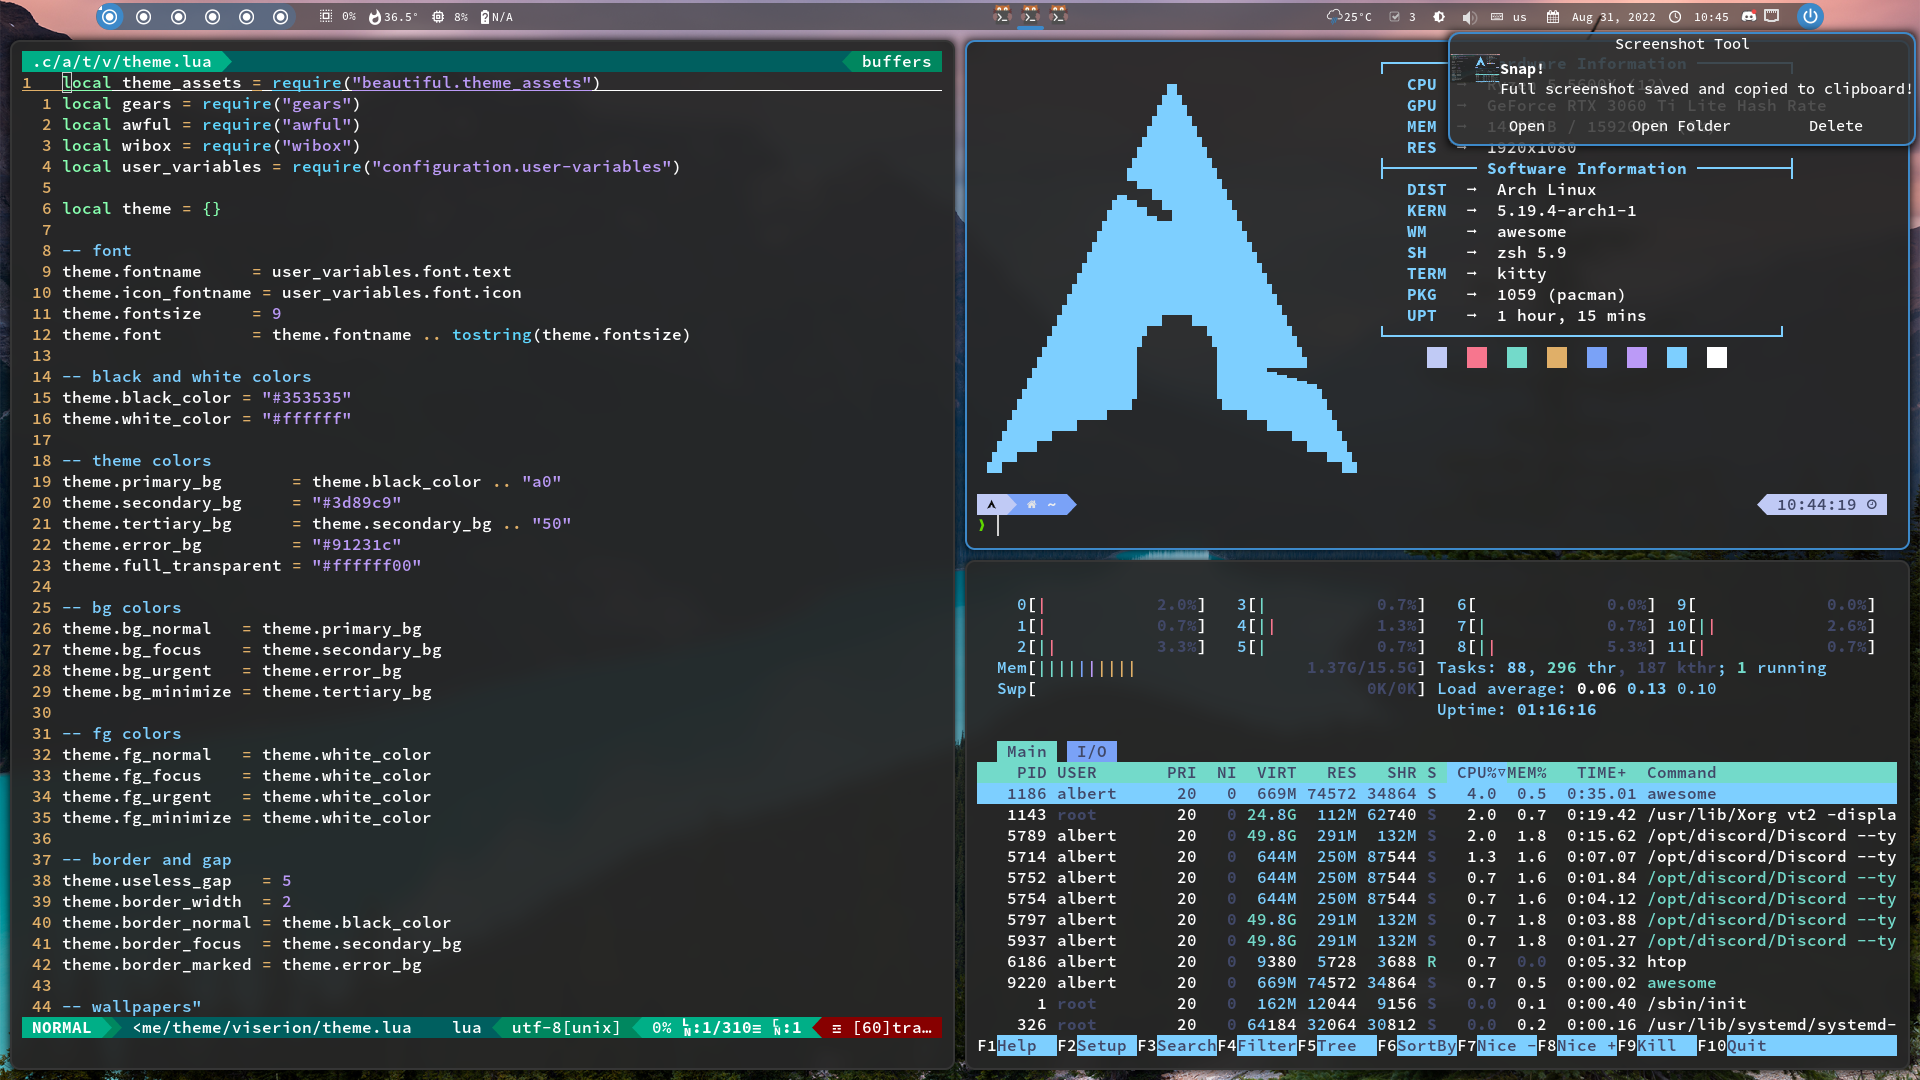The width and height of the screenshot is (1920, 1080).
Task: Click F7 Nice - in htop
Action: click(1496, 1045)
